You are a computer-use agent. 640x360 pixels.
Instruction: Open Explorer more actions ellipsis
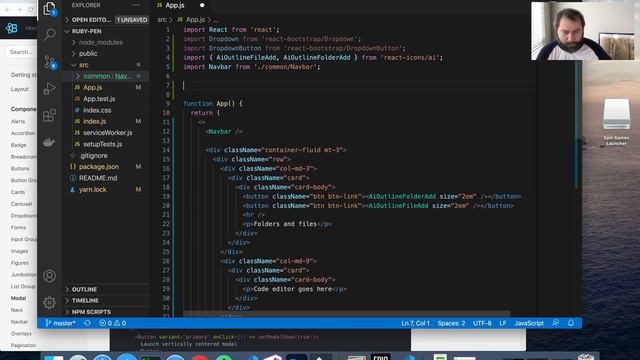click(x=136, y=5)
